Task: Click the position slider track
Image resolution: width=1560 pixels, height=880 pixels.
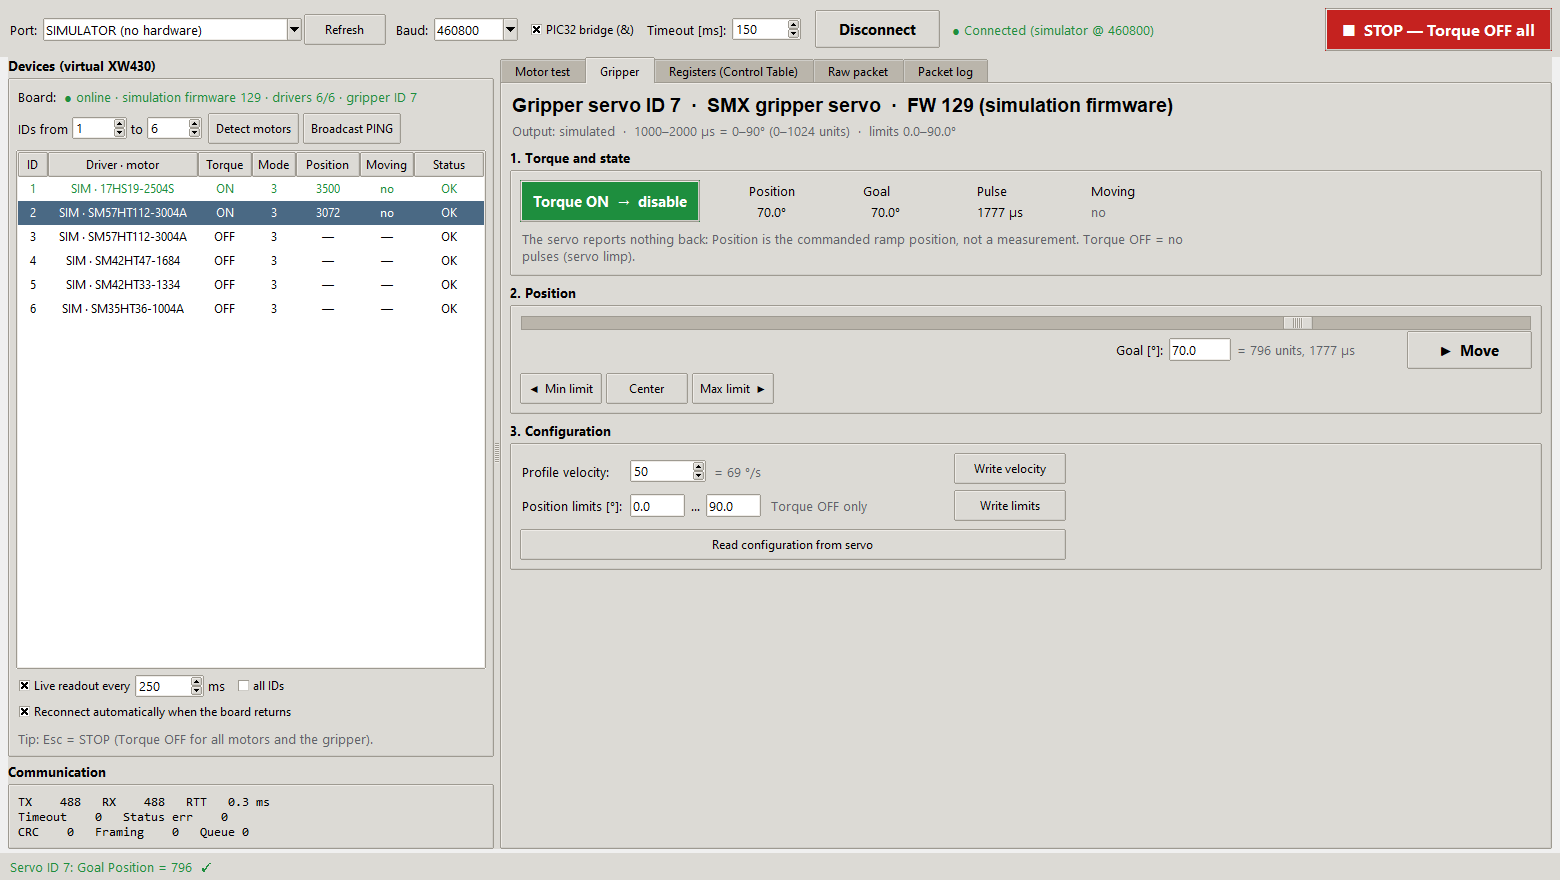Action: coord(1025,323)
